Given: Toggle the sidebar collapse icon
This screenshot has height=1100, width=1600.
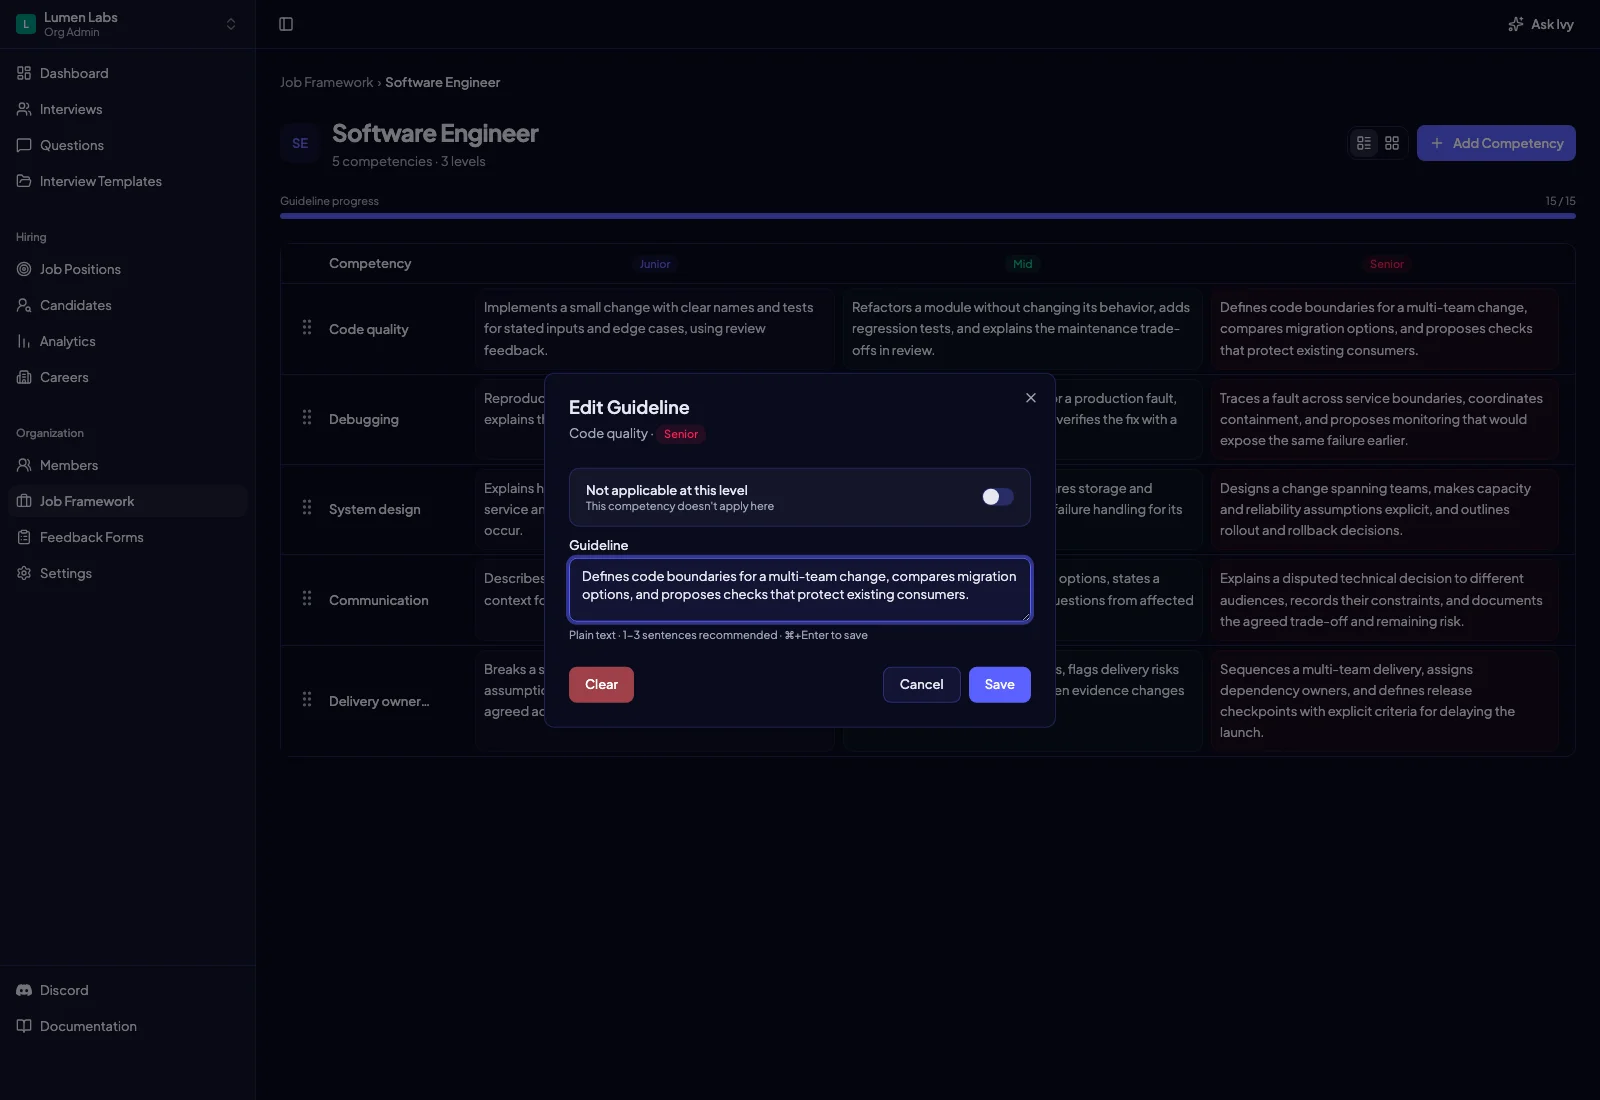Looking at the screenshot, I should pyautogui.click(x=286, y=24).
